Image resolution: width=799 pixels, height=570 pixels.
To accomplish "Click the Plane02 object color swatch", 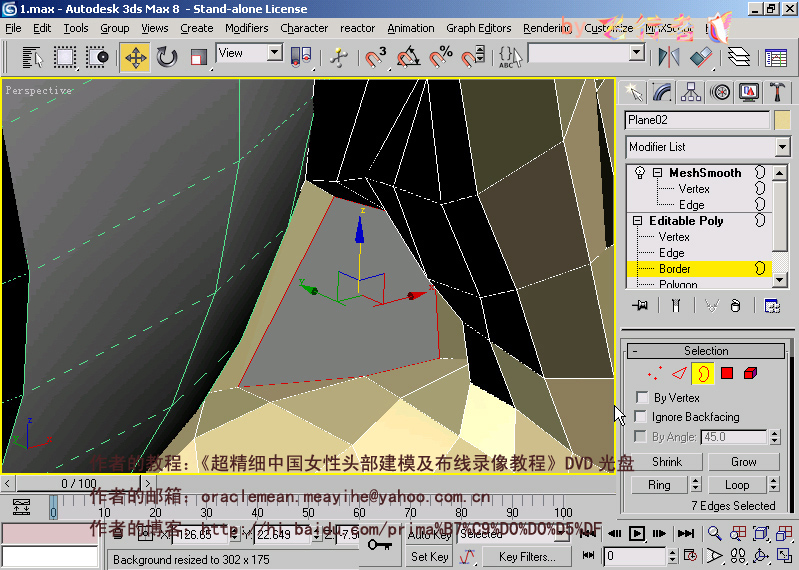I will tap(782, 120).
